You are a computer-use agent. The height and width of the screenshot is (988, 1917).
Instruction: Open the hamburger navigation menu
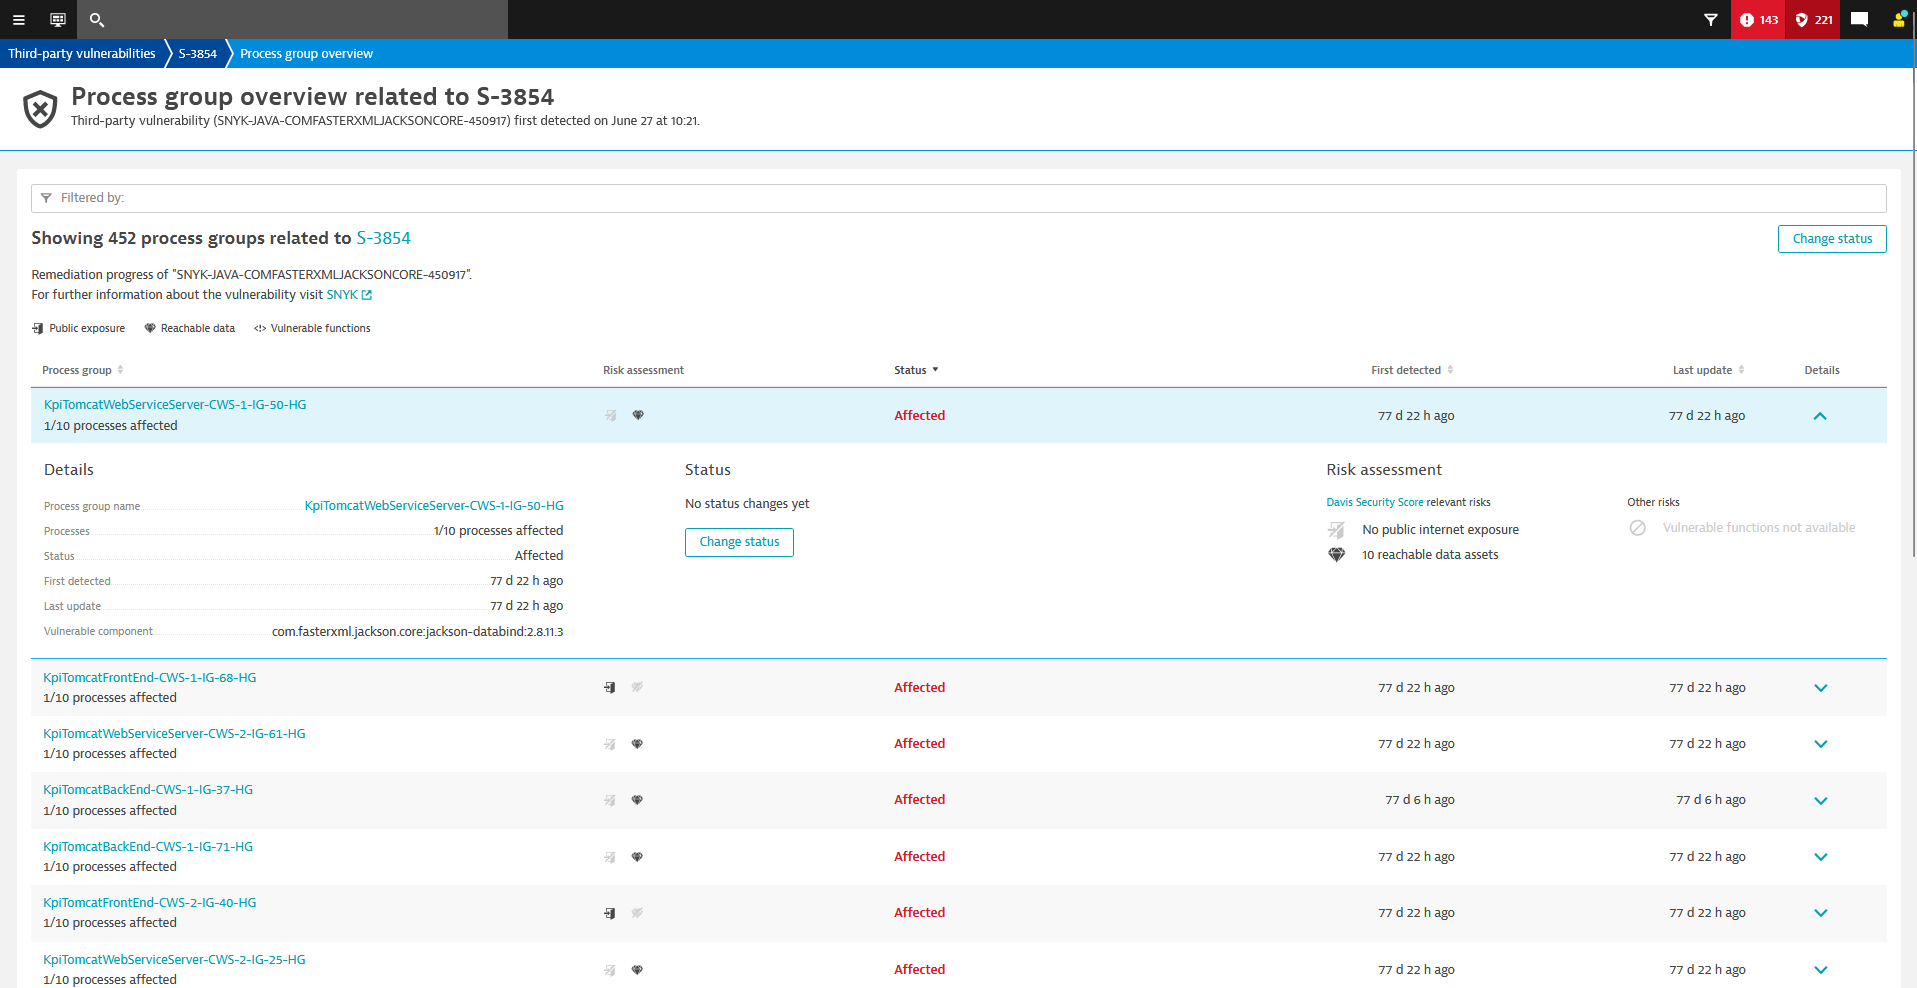tap(18, 20)
